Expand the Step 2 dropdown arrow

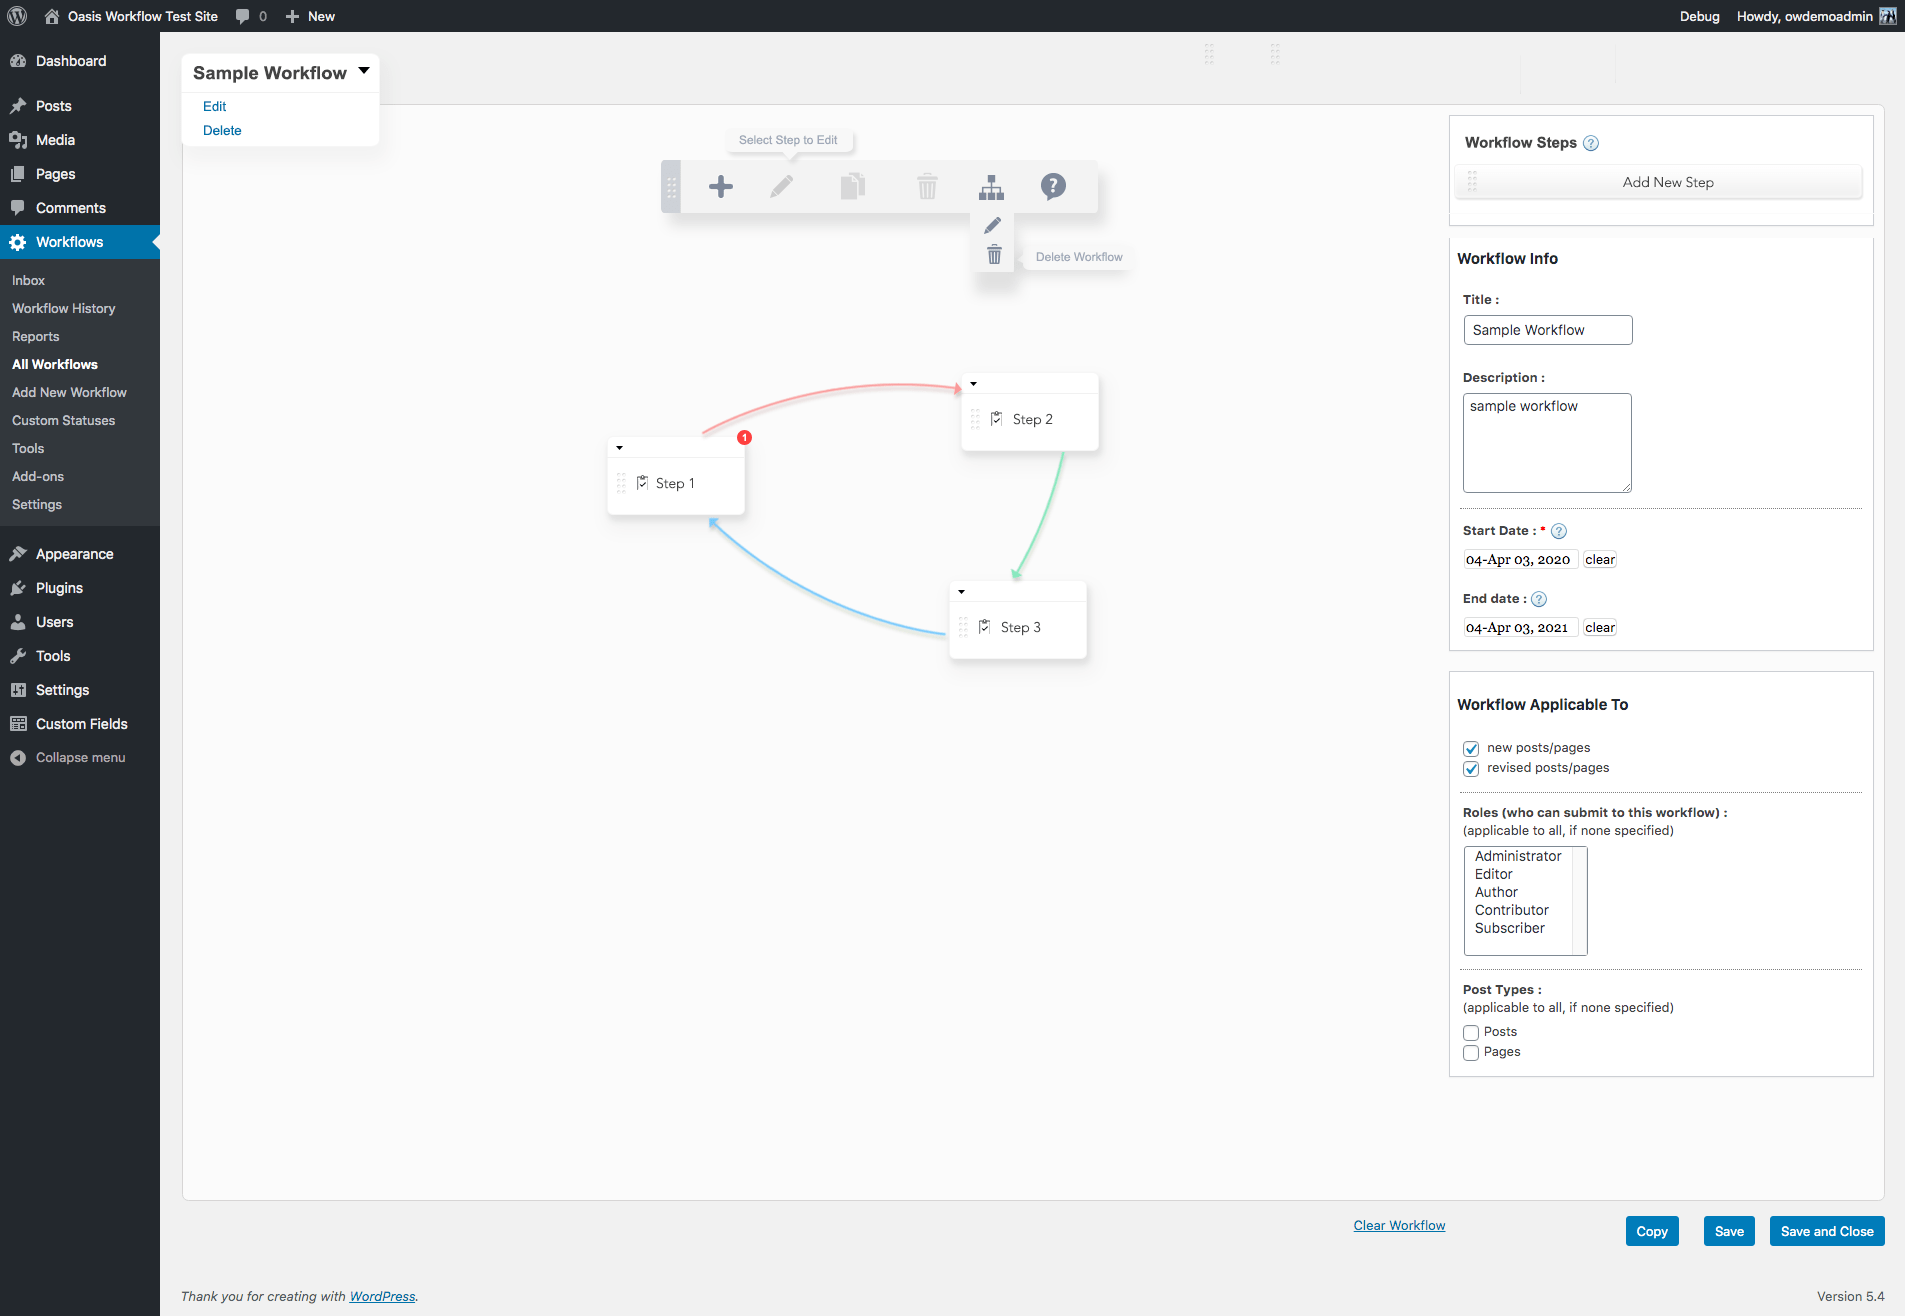(973, 384)
